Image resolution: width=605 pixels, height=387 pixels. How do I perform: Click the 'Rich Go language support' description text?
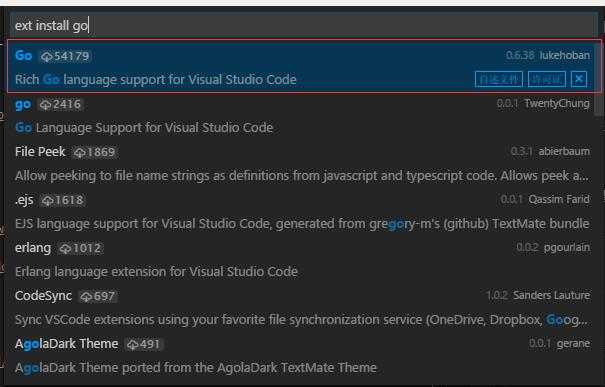coord(155,79)
